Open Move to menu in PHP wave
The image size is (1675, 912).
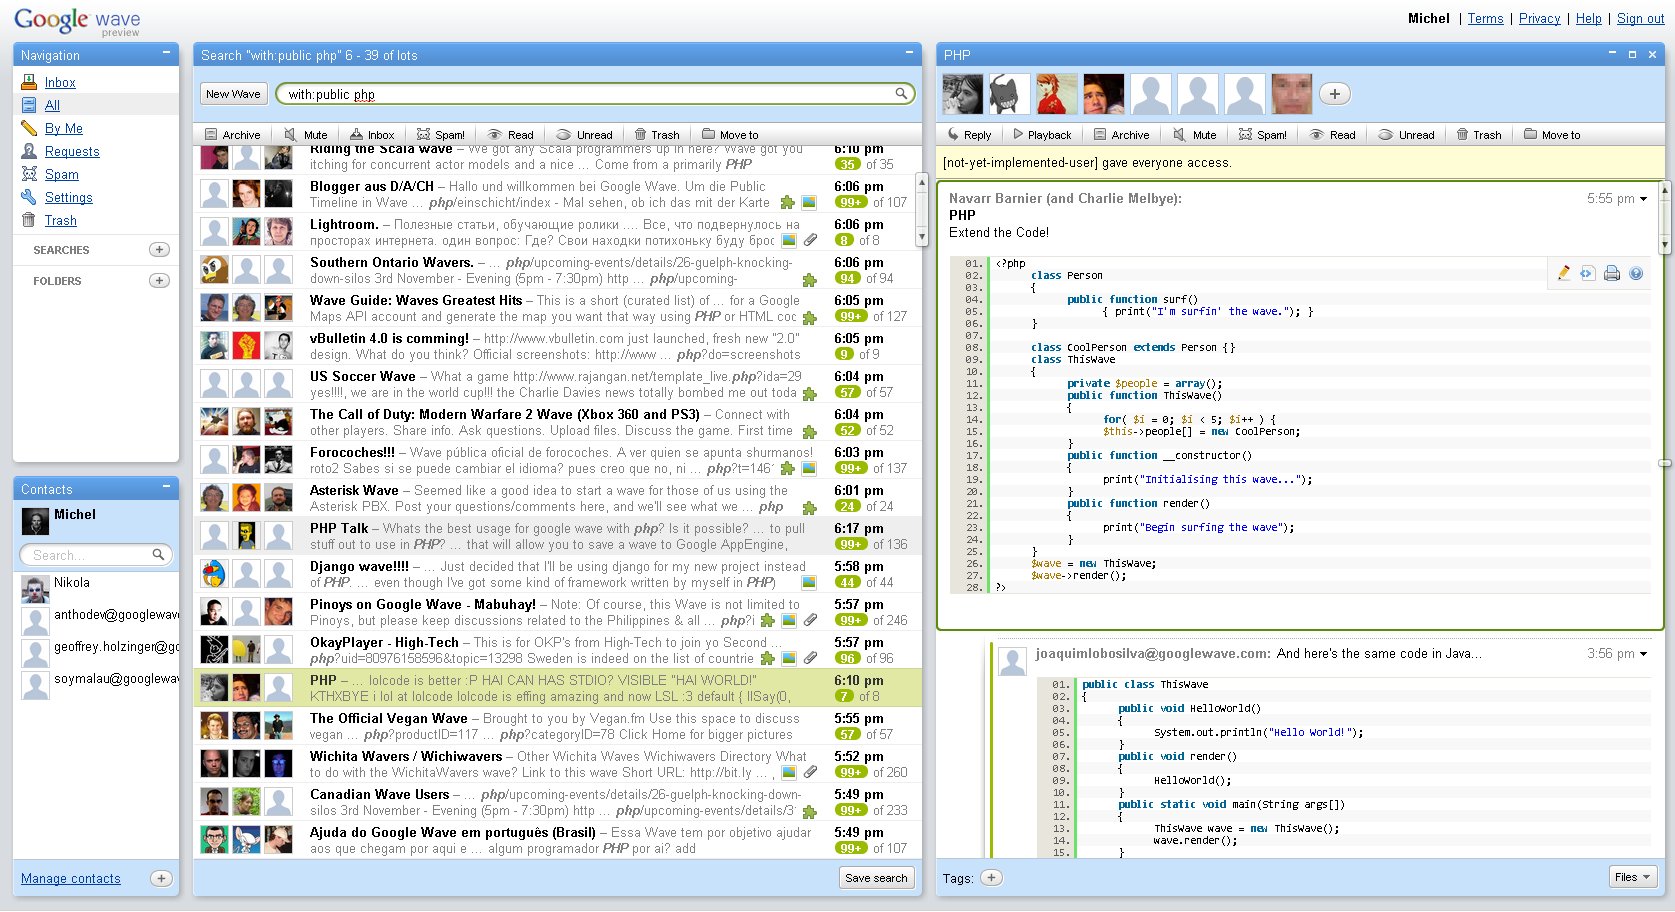(x=1552, y=134)
